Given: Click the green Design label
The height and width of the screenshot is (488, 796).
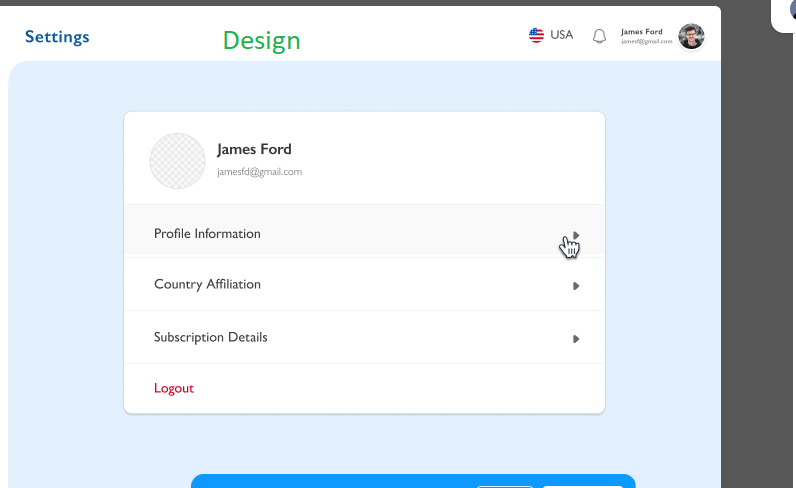Looking at the screenshot, I should coord(261,41).
